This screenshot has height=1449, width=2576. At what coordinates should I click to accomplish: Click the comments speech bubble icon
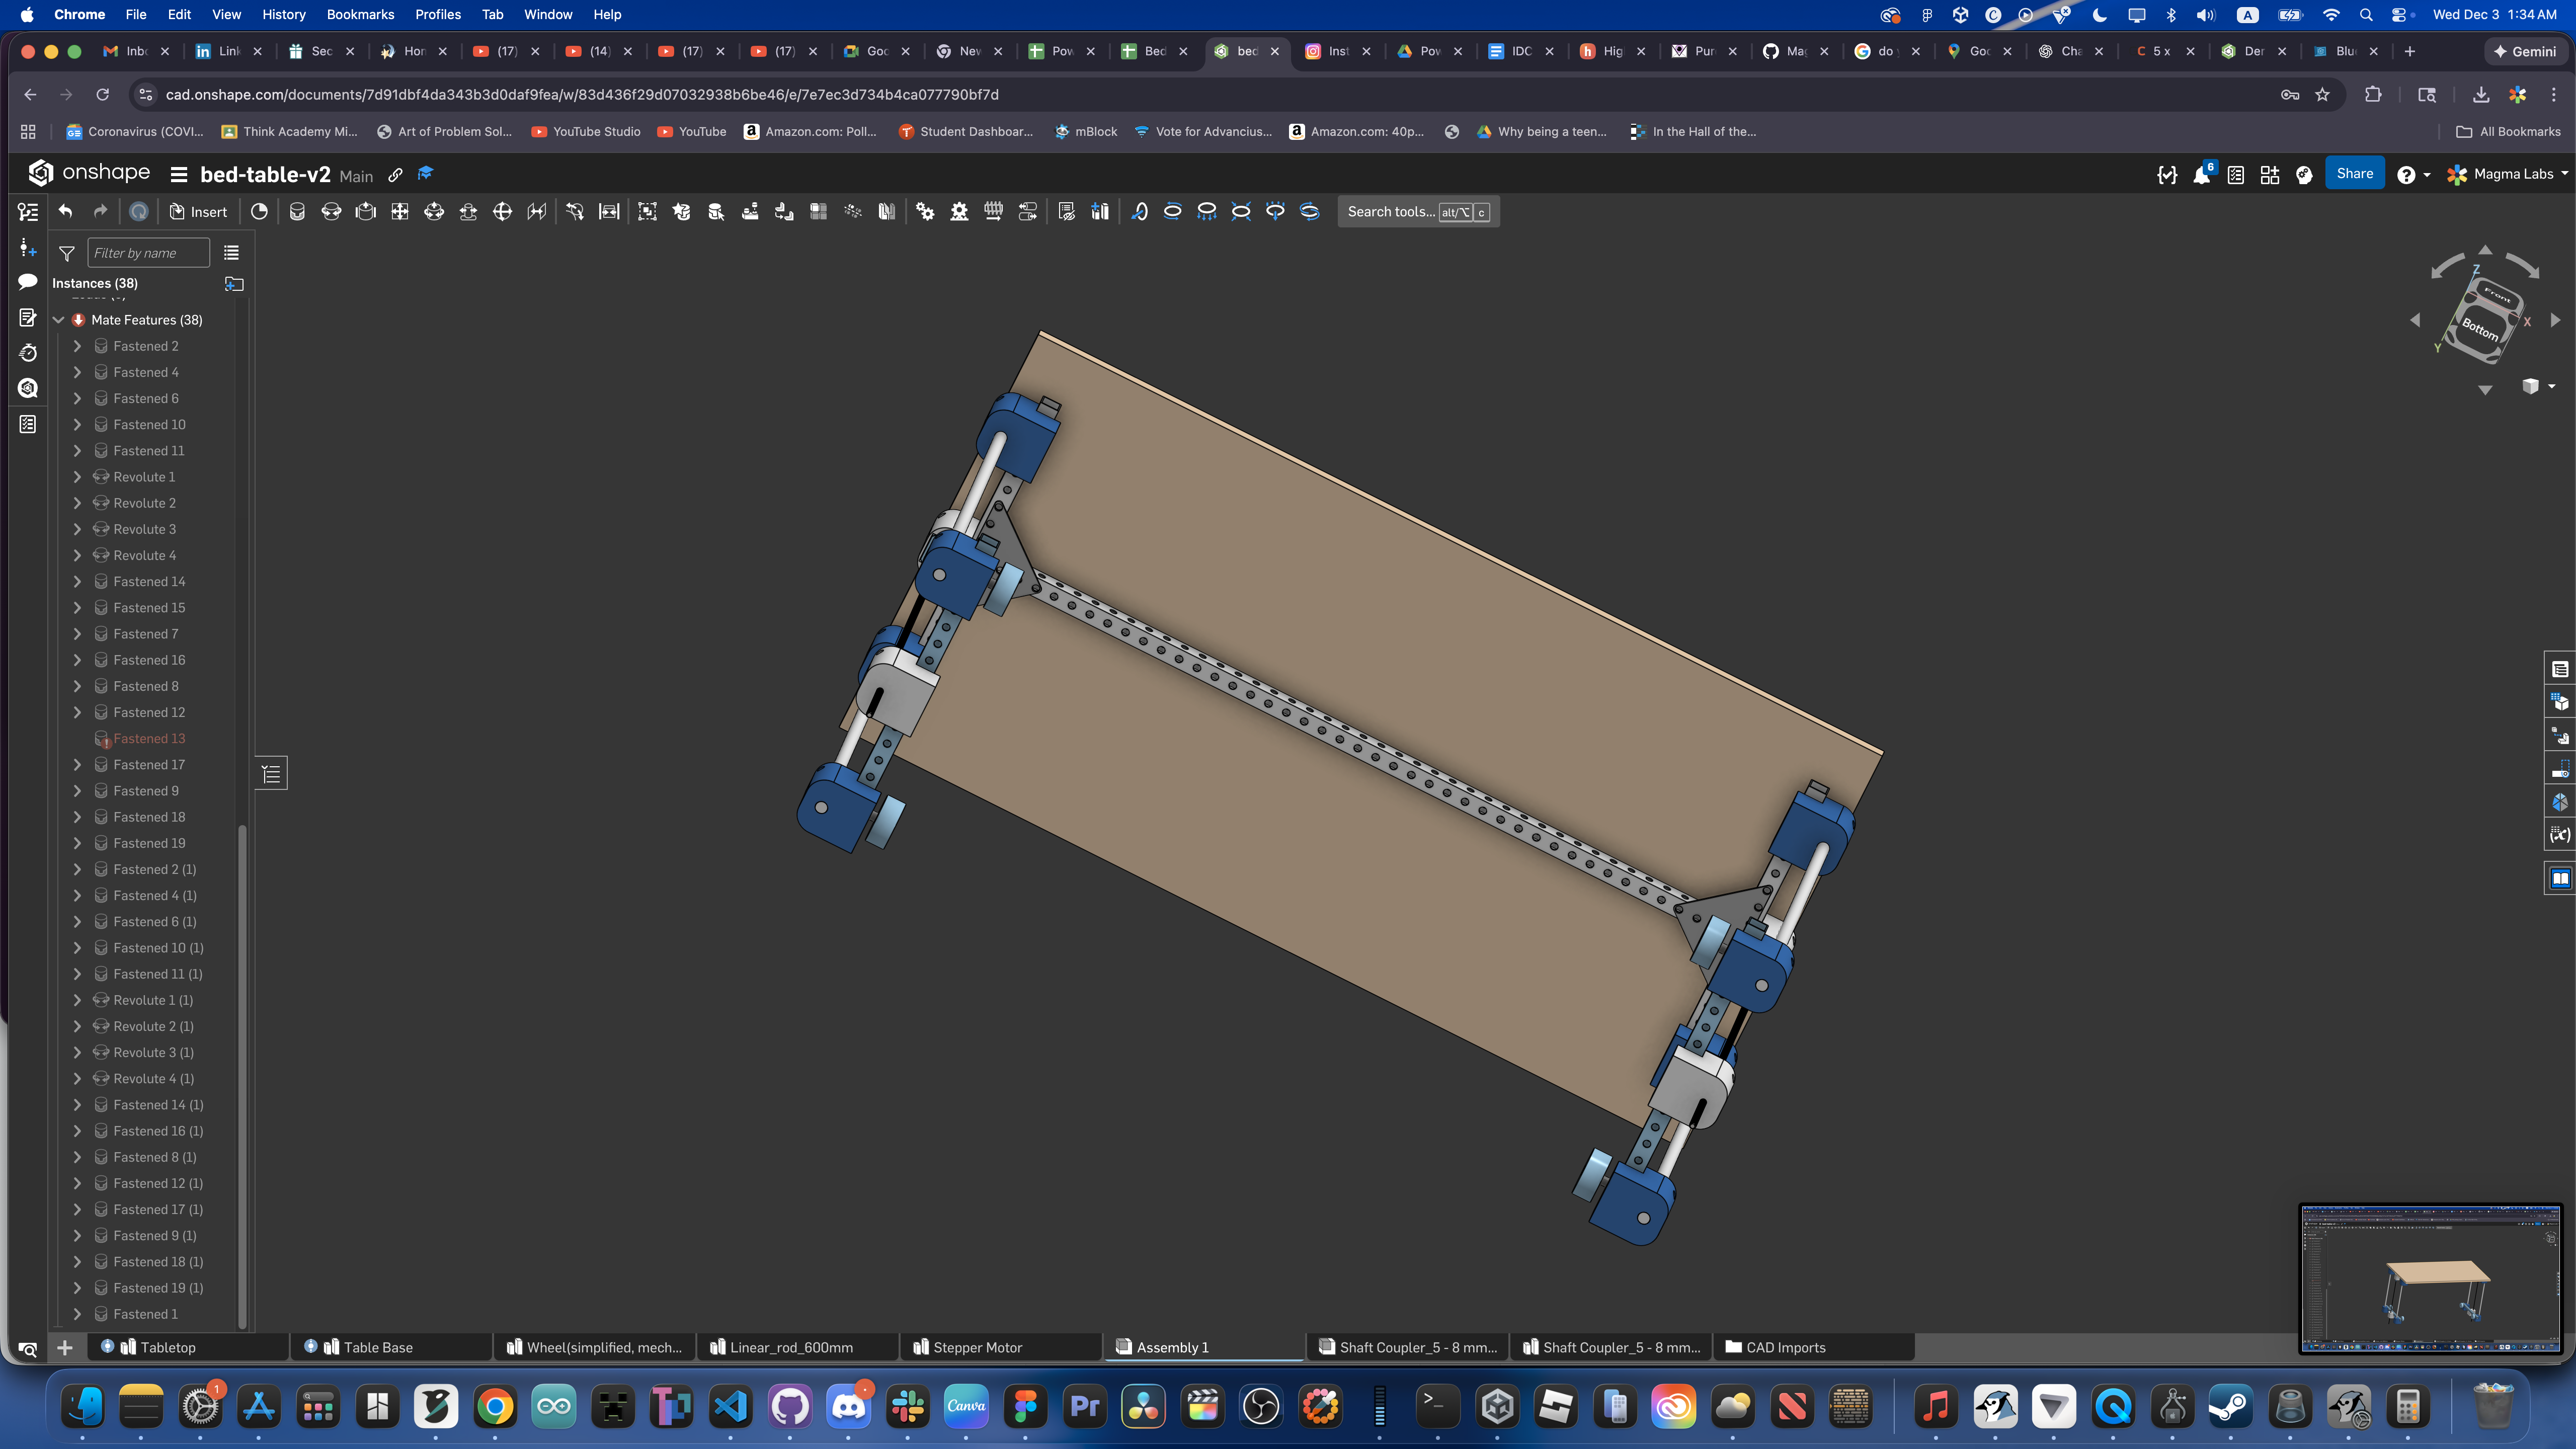(x=28, y=282)
